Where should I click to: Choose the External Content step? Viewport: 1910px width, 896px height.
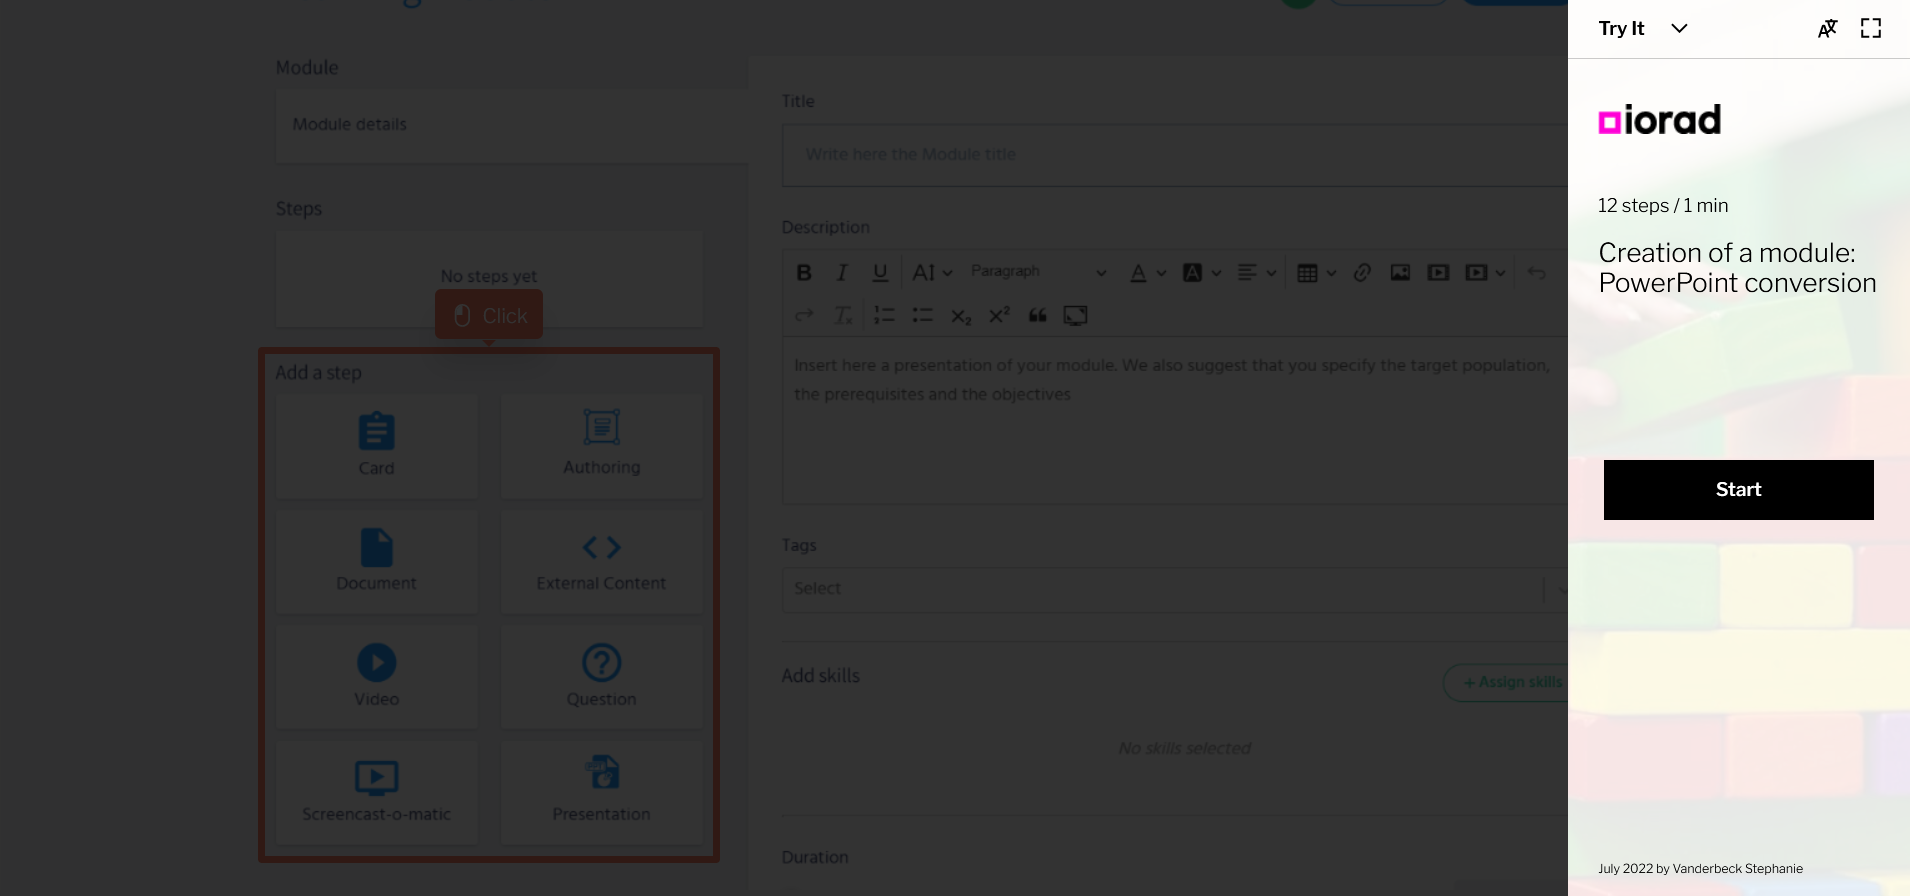click(601, 548)
